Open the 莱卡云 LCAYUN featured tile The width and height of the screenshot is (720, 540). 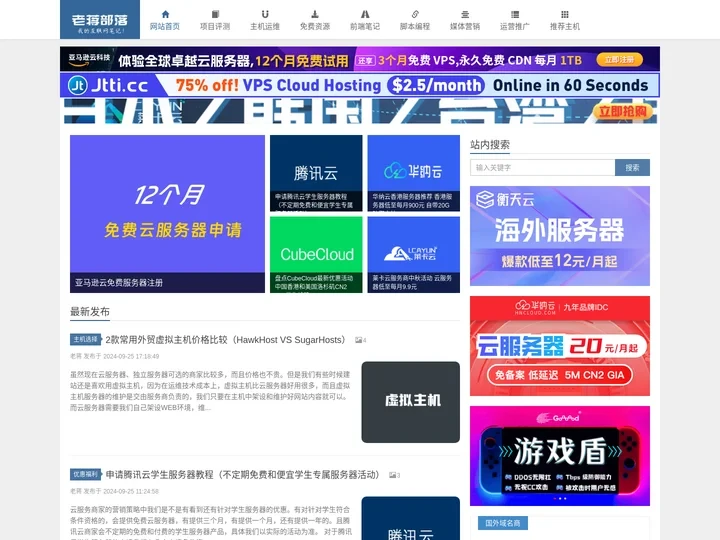click(x=414, y=254)
